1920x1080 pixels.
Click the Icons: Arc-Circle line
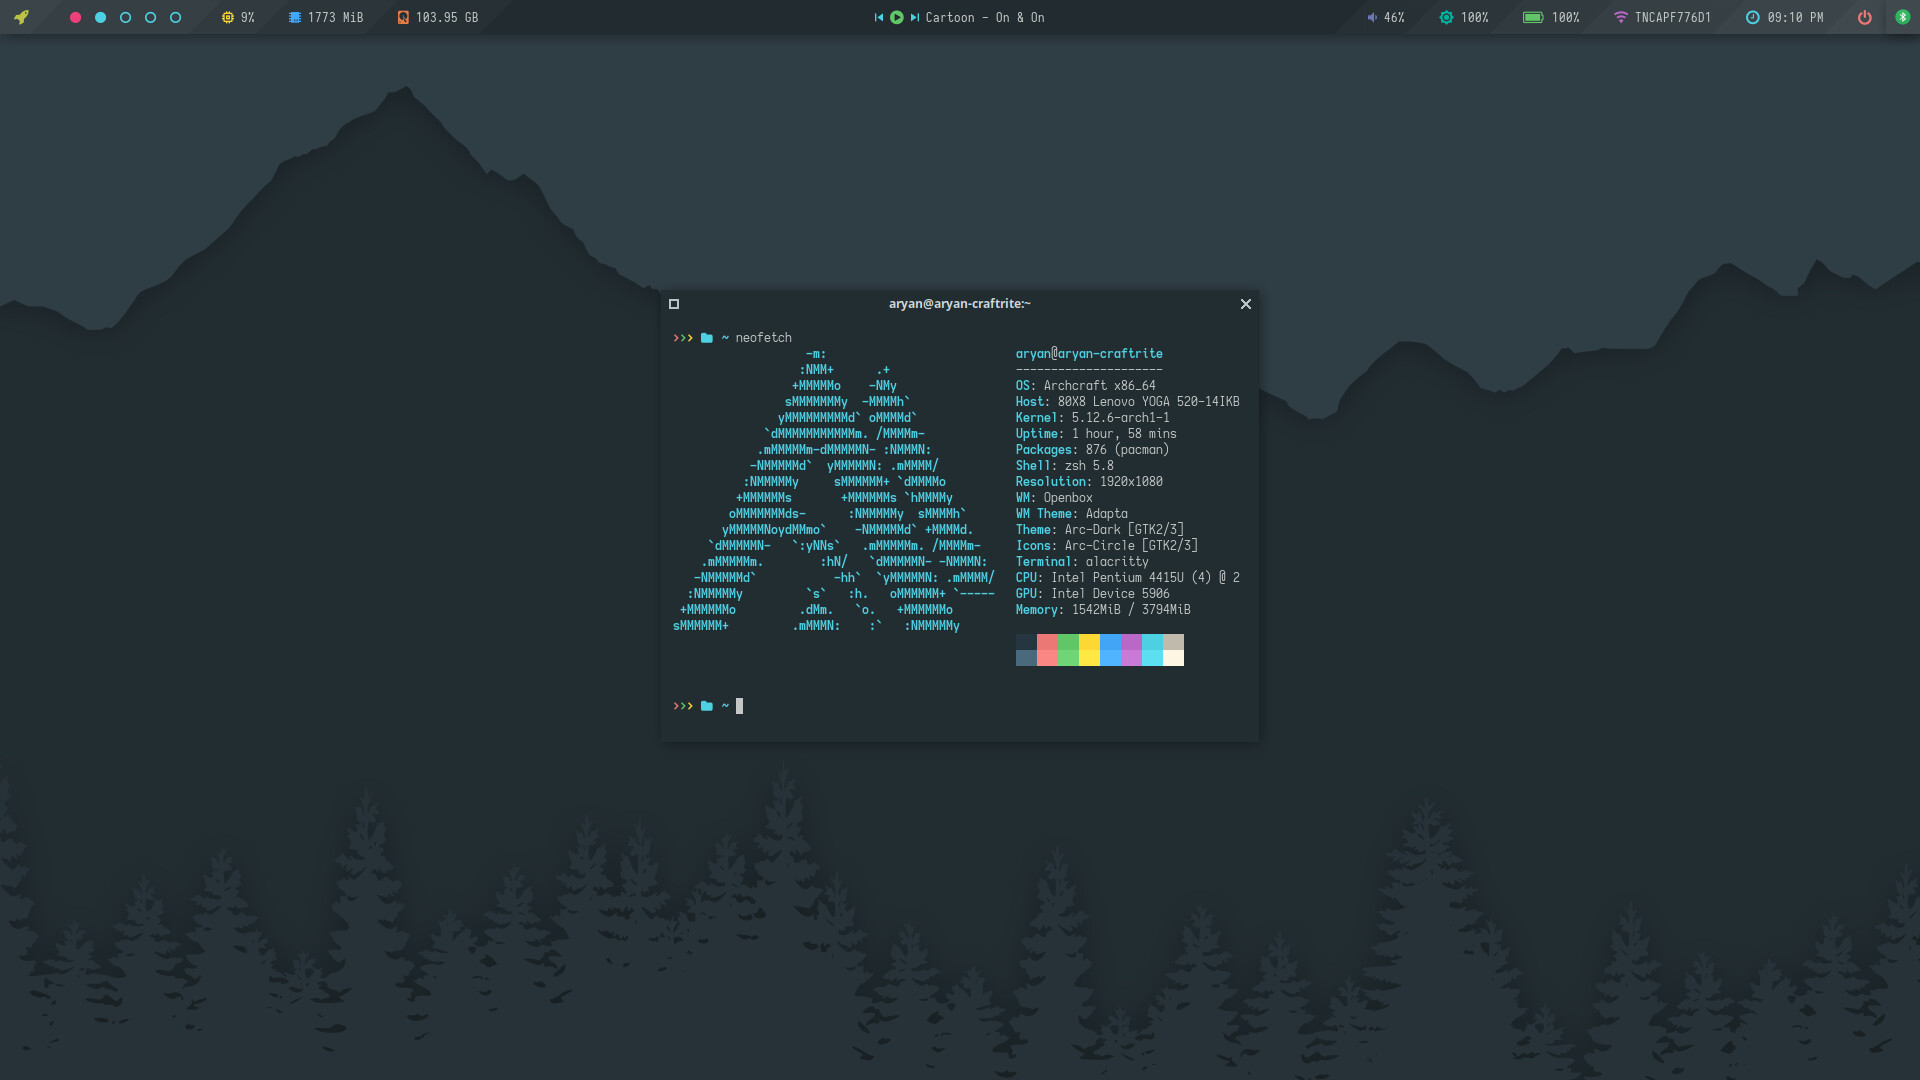tap(1107, 546)
